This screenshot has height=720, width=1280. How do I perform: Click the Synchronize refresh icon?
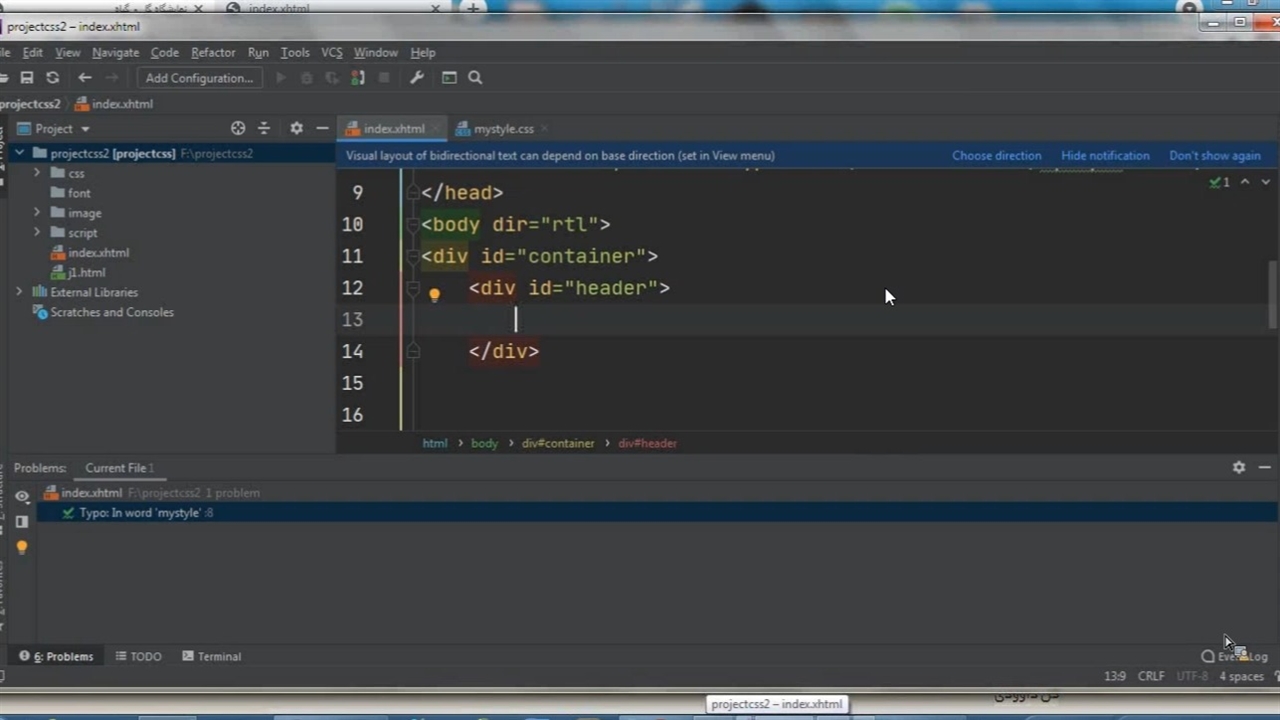(52, 78)
